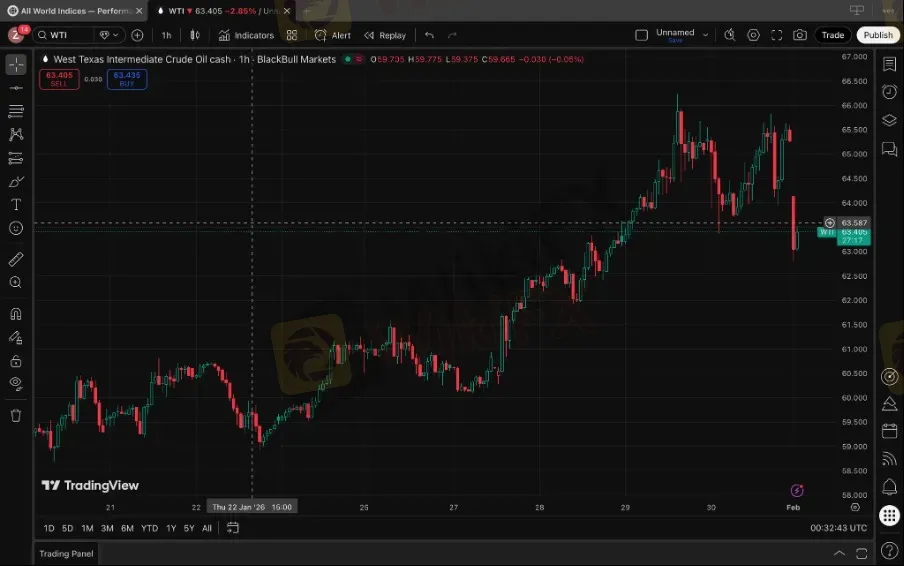Open the alerts clock icon in sidebar
This screenshot has width=904, height=566.
tap(890, 92)
